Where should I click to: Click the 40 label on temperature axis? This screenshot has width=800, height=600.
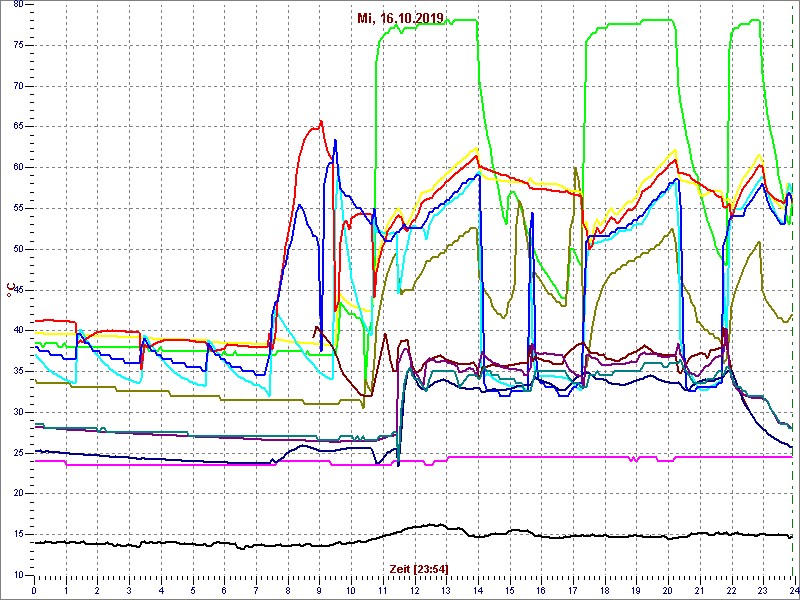tap(17, 330)
